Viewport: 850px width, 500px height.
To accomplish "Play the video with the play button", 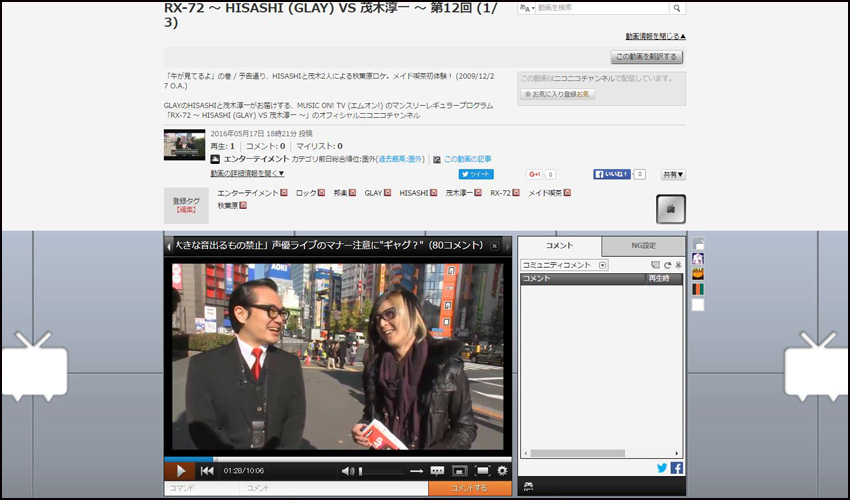I will (x=180, y=471).
